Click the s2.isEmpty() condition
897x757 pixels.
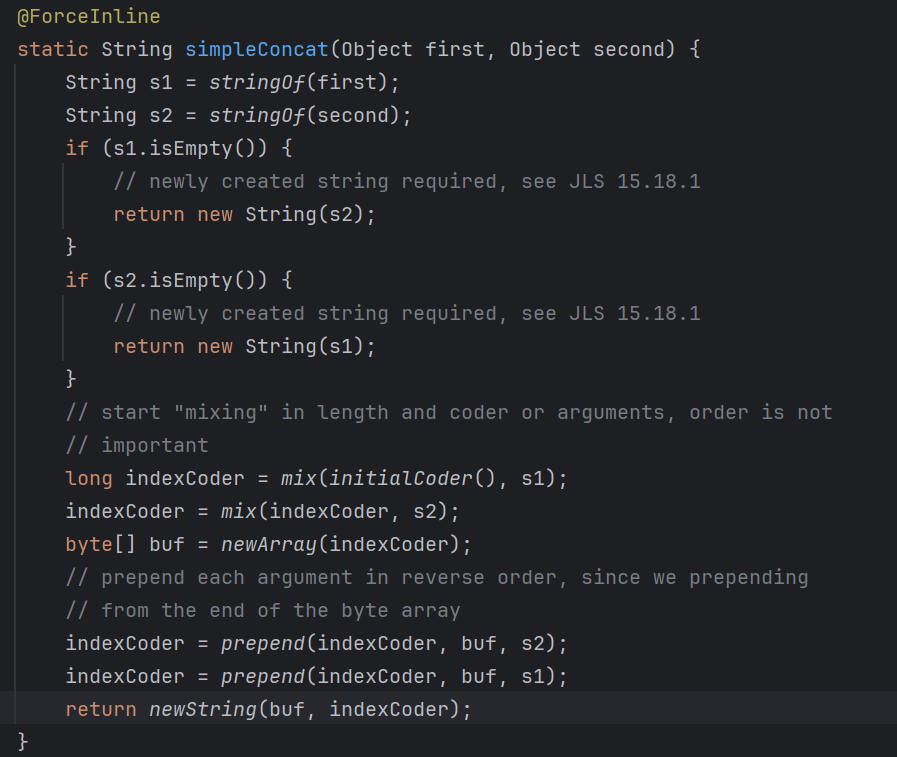tap(184, 280)
